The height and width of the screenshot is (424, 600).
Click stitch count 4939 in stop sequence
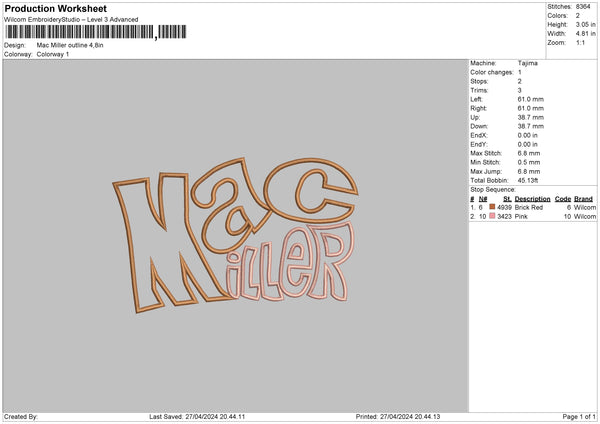click(x=504, y=207)
